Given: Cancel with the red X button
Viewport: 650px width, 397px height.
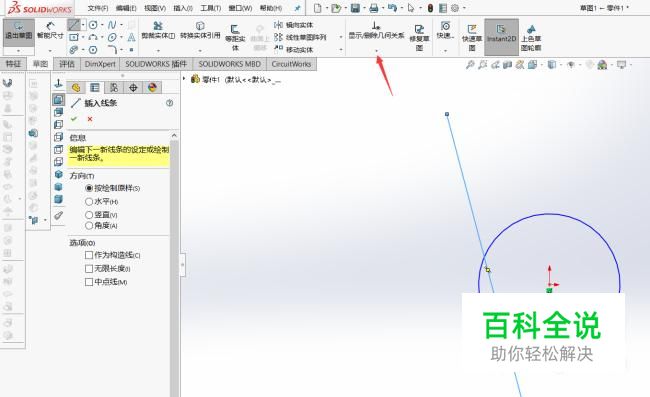Looking at the screenshot, I should click(x=90, y=119).
